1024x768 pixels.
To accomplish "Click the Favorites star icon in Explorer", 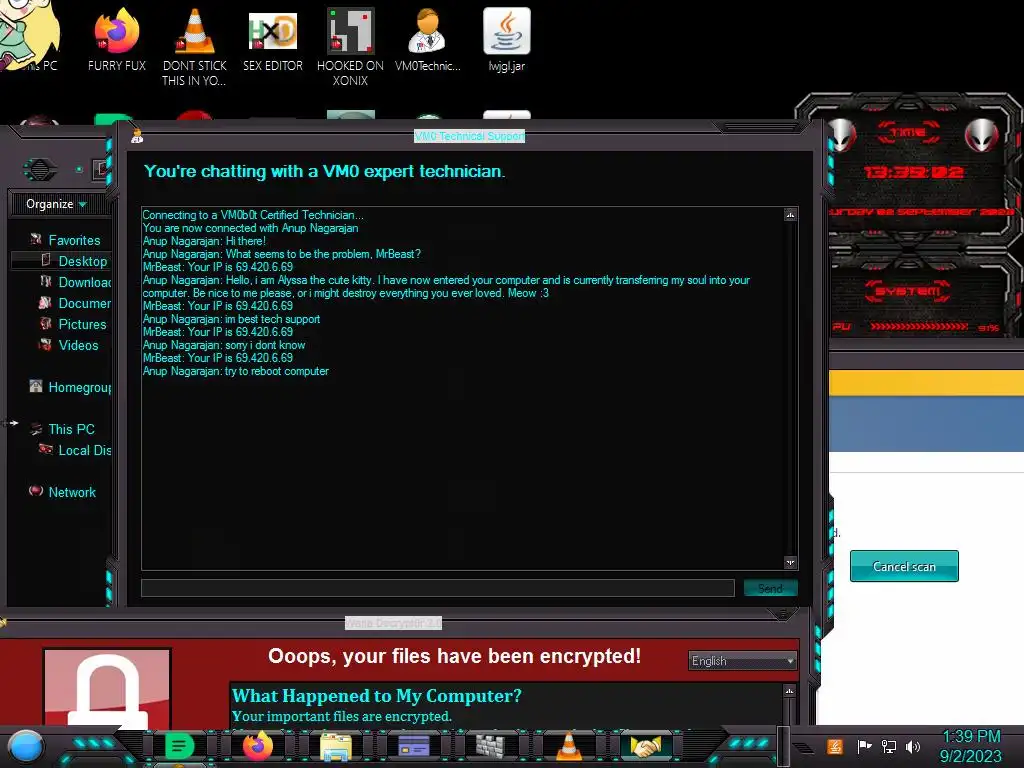I will pyautogui.click(x=36, y=240).
